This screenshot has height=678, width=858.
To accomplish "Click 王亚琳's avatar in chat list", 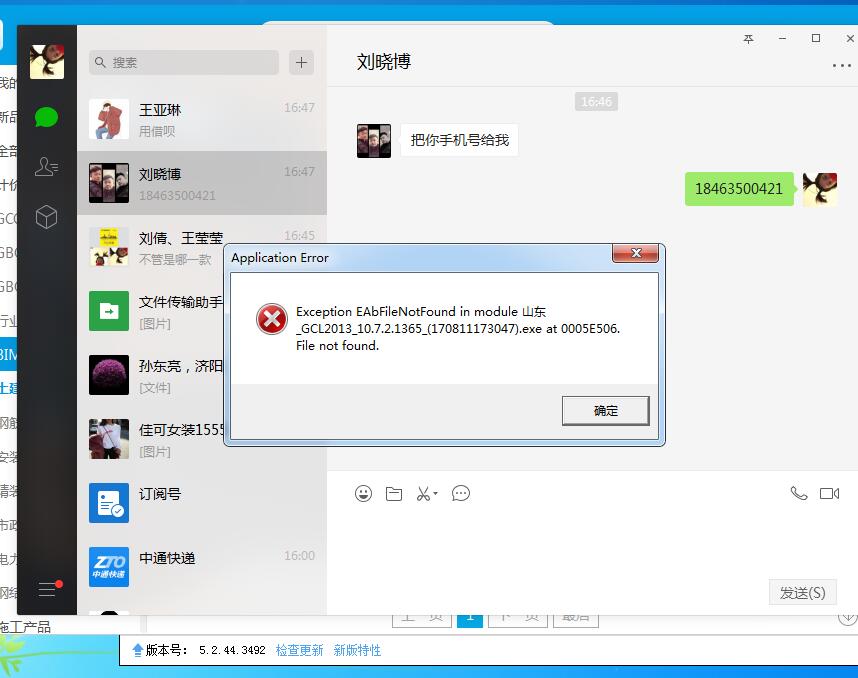I will (x=109, y=119).
